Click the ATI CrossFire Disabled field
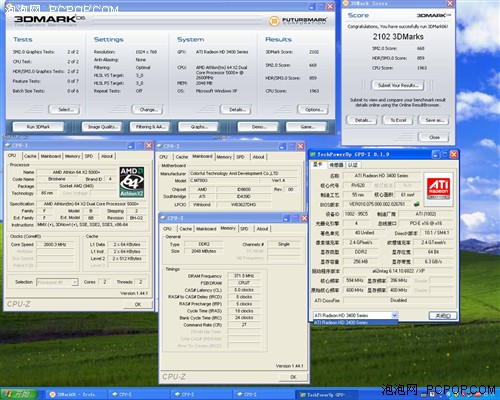 (x=398, y=300)
